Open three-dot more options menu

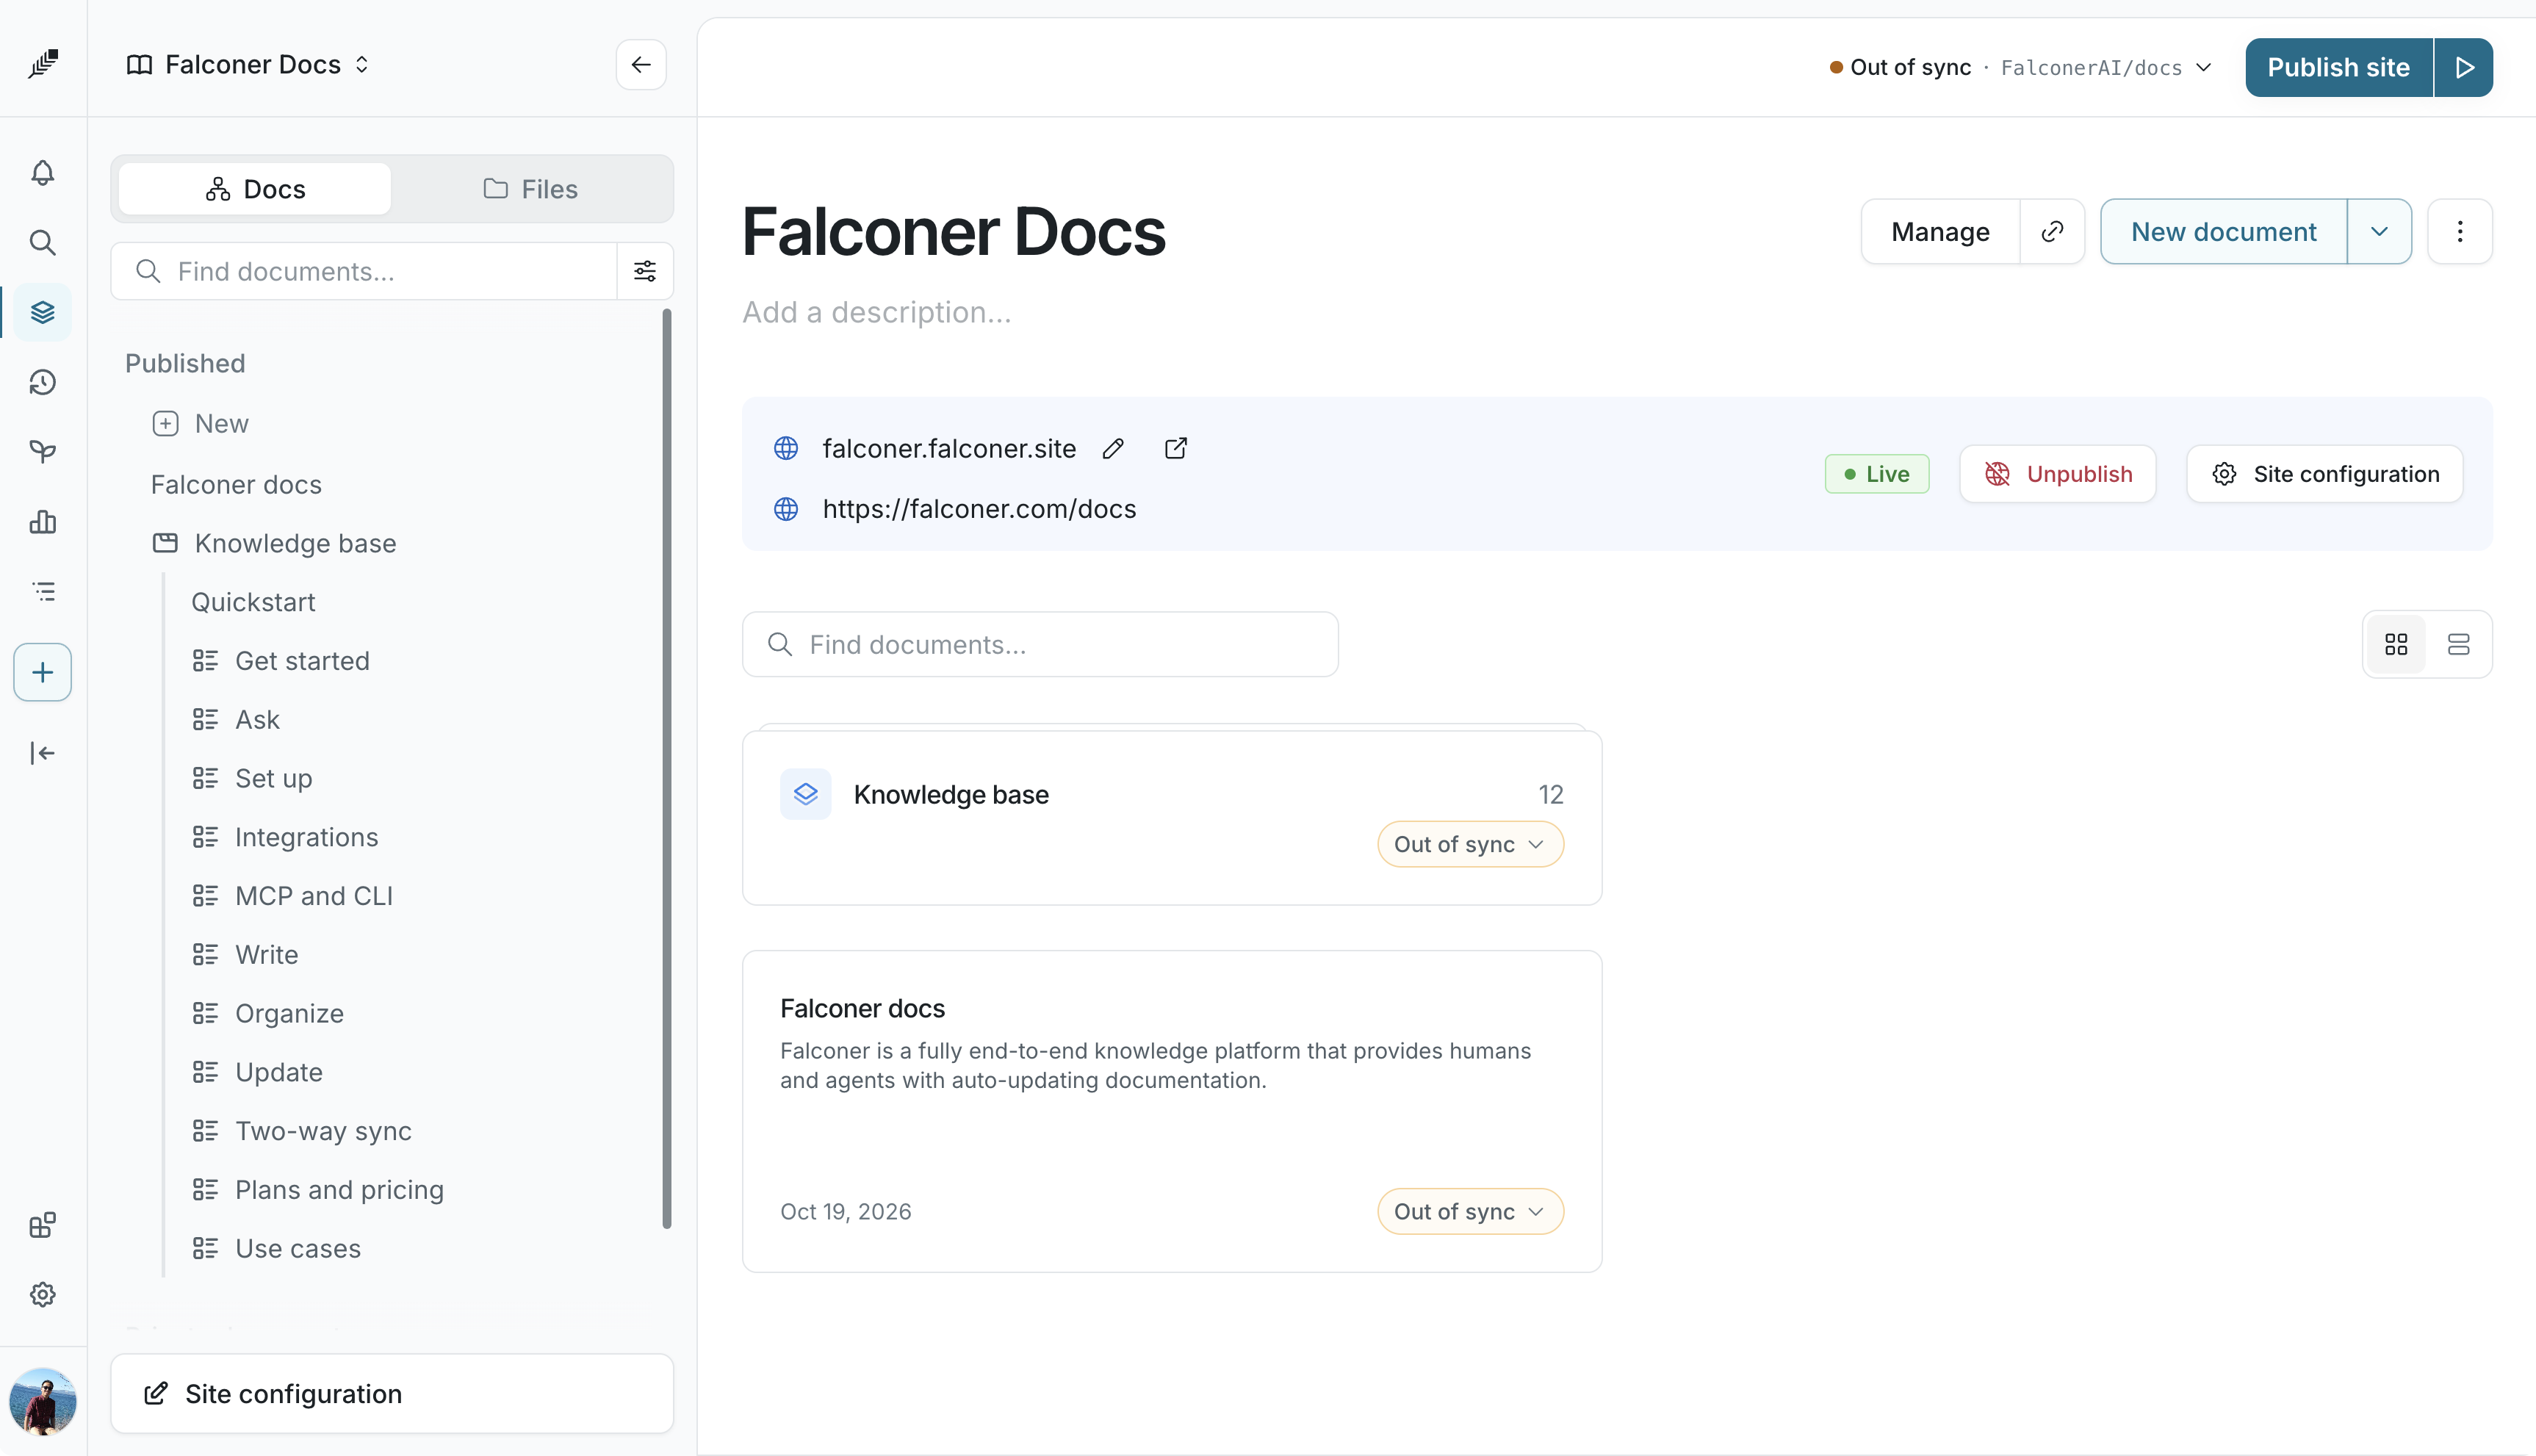click(2460, 232)
